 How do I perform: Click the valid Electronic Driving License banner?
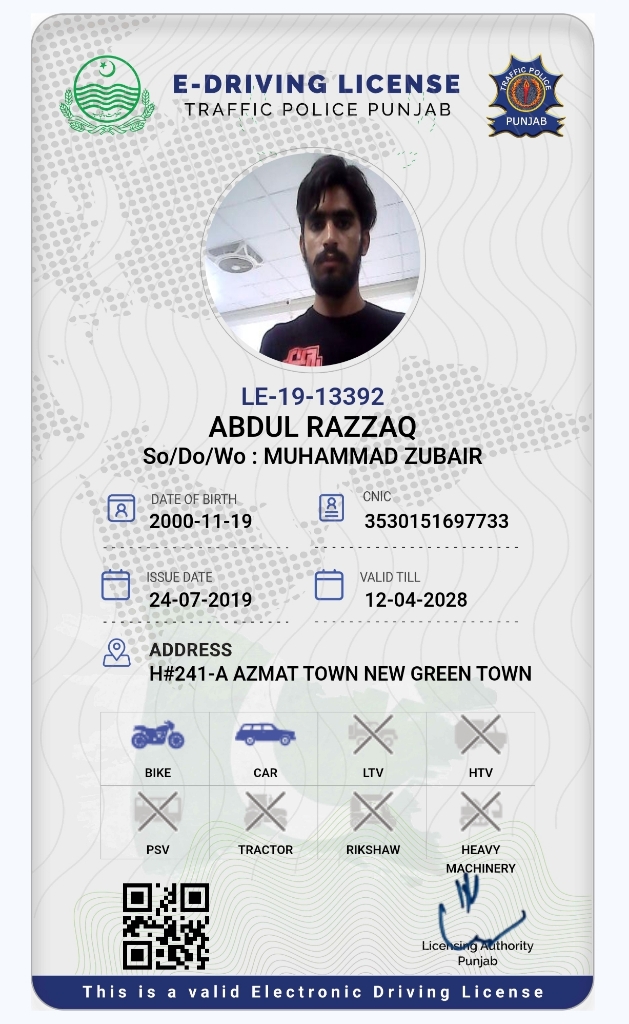(x=313, y=992)
